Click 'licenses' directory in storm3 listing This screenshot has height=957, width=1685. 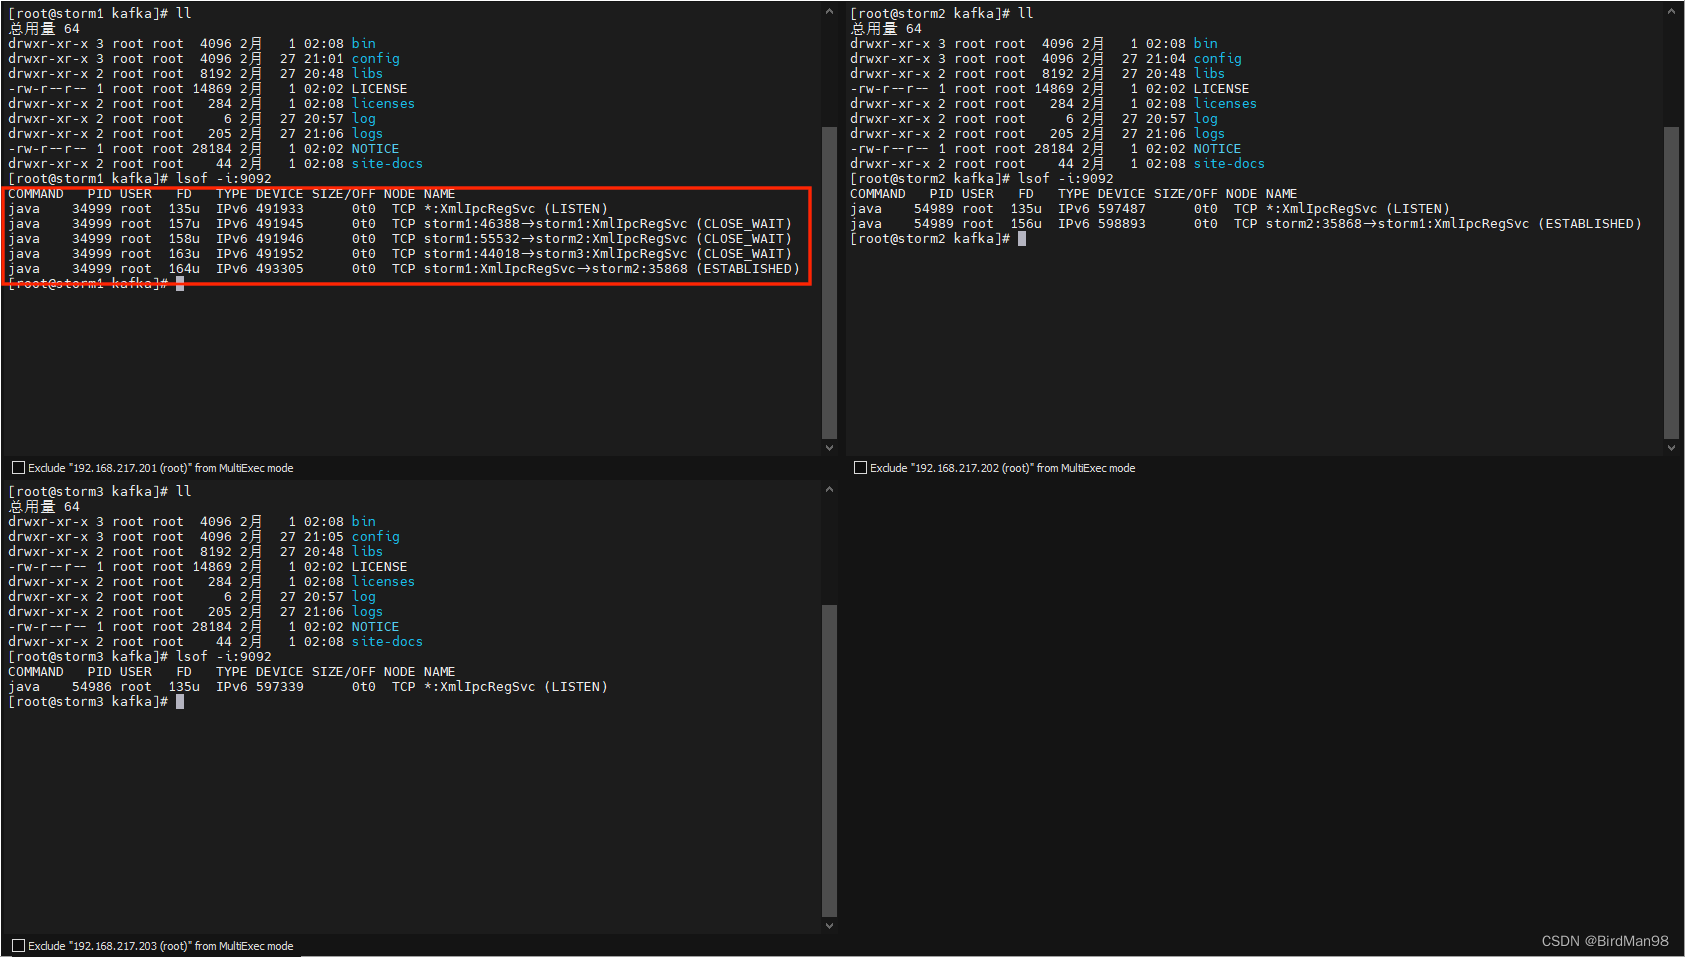(383, 582)
